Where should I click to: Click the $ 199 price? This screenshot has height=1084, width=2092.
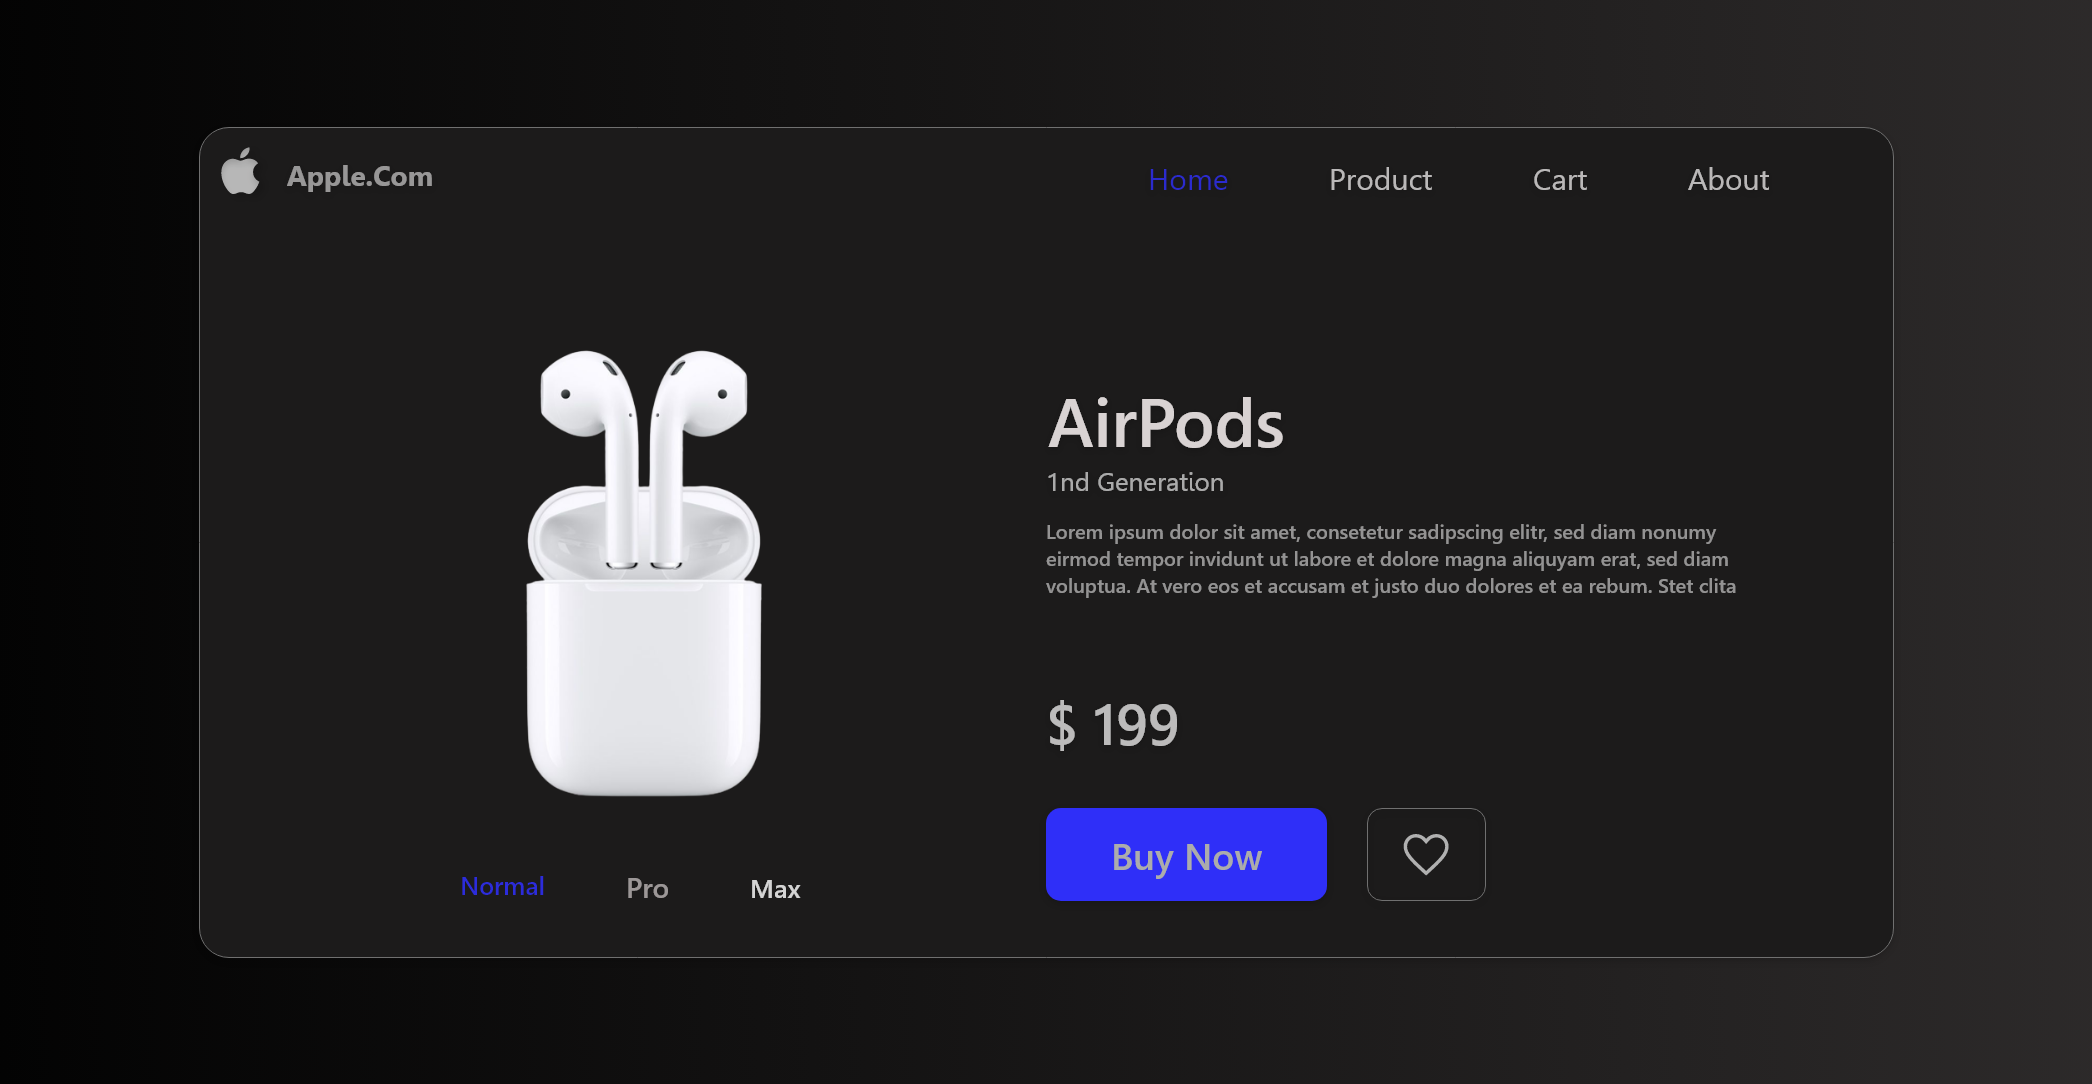pos(1113,725)
